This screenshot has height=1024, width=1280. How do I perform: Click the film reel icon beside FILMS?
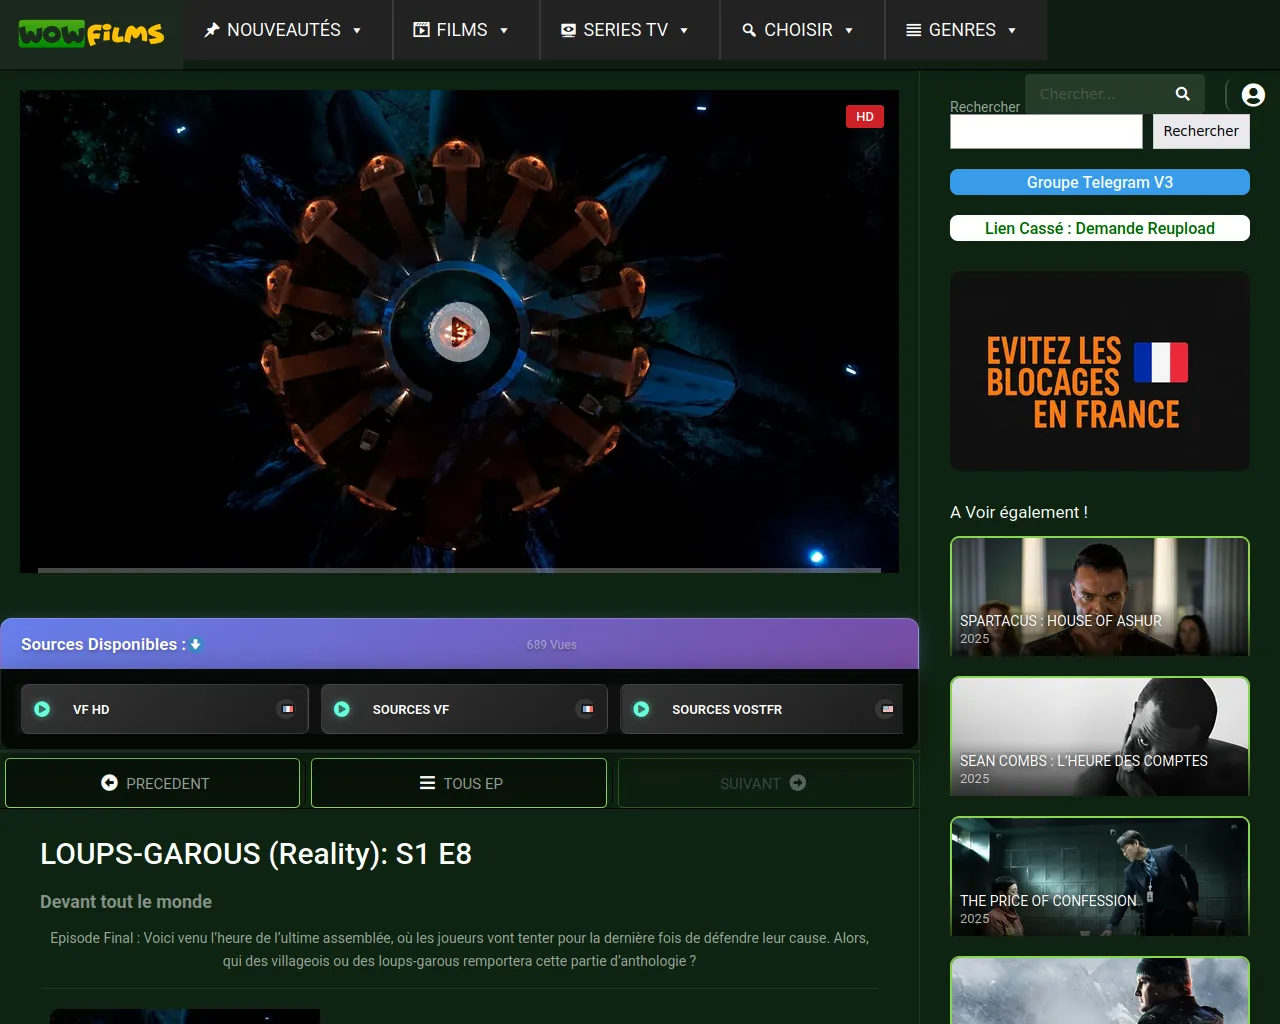(x=422, y=30)
